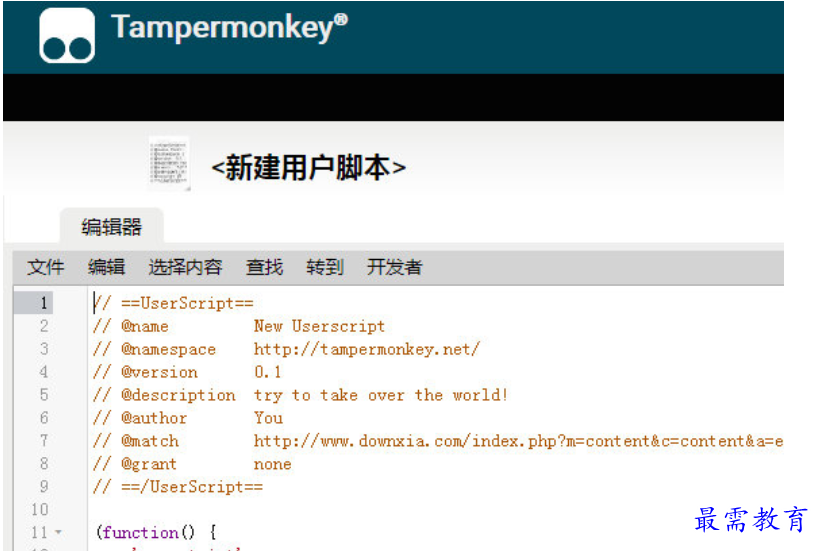
Task: Click the <新建用户脚本> heading
Action: 309,168
